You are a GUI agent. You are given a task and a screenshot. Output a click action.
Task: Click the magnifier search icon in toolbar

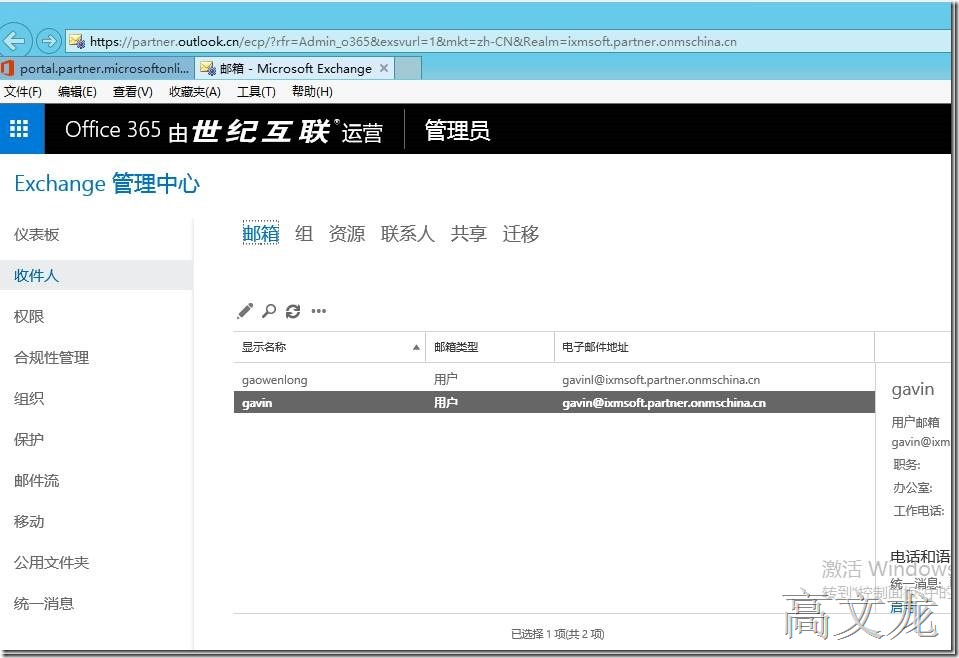pyautogui.click(x=268, y=311)
